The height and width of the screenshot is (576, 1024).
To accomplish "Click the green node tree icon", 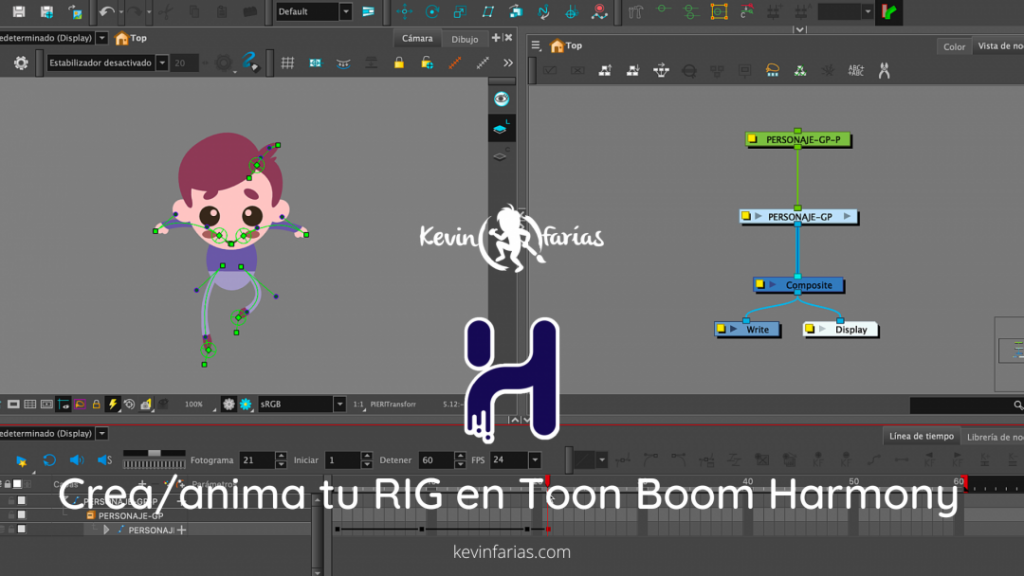I will tap(800, 71).
